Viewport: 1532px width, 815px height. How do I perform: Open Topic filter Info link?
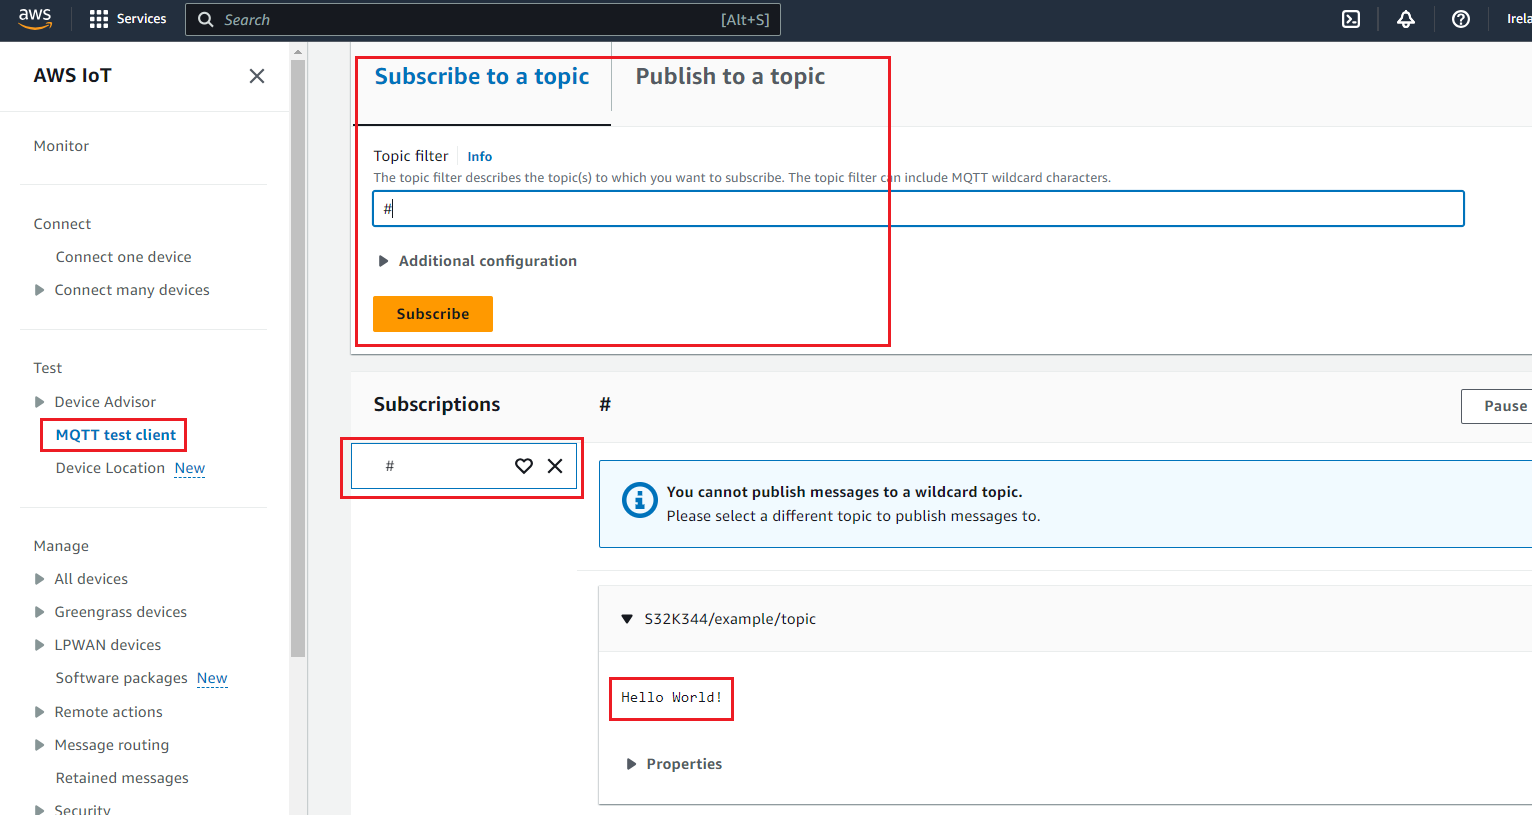pos(479,157)
